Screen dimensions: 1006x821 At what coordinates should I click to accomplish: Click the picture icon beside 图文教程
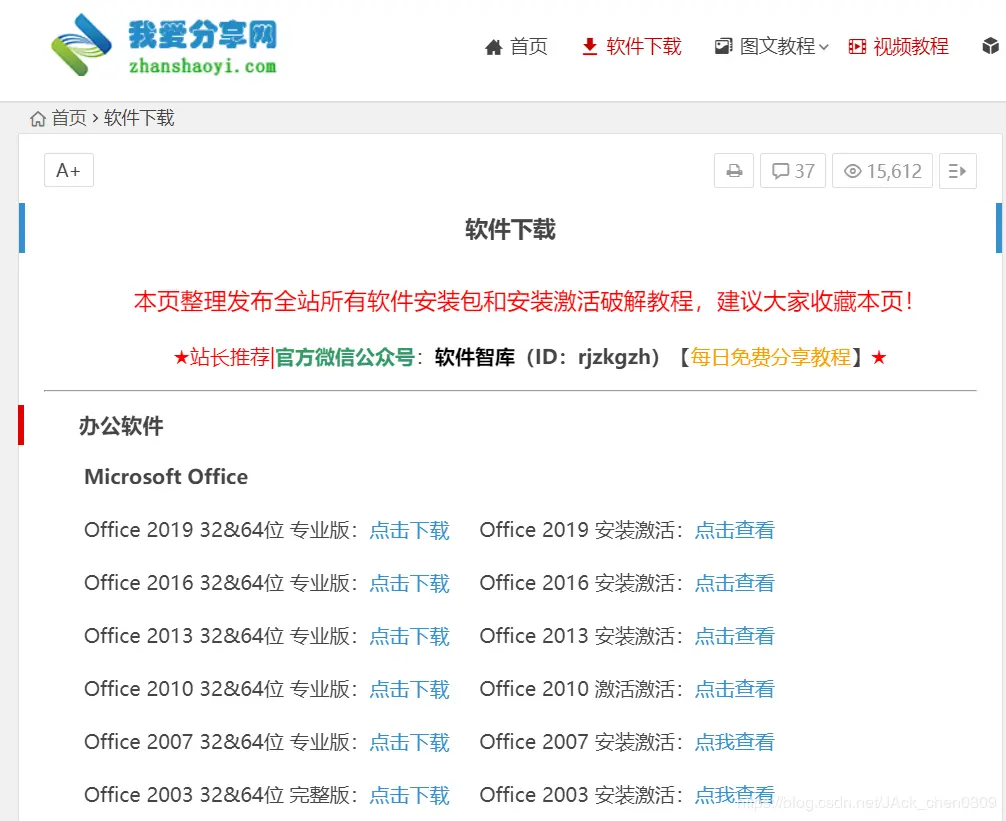click(x=724, y=46)
